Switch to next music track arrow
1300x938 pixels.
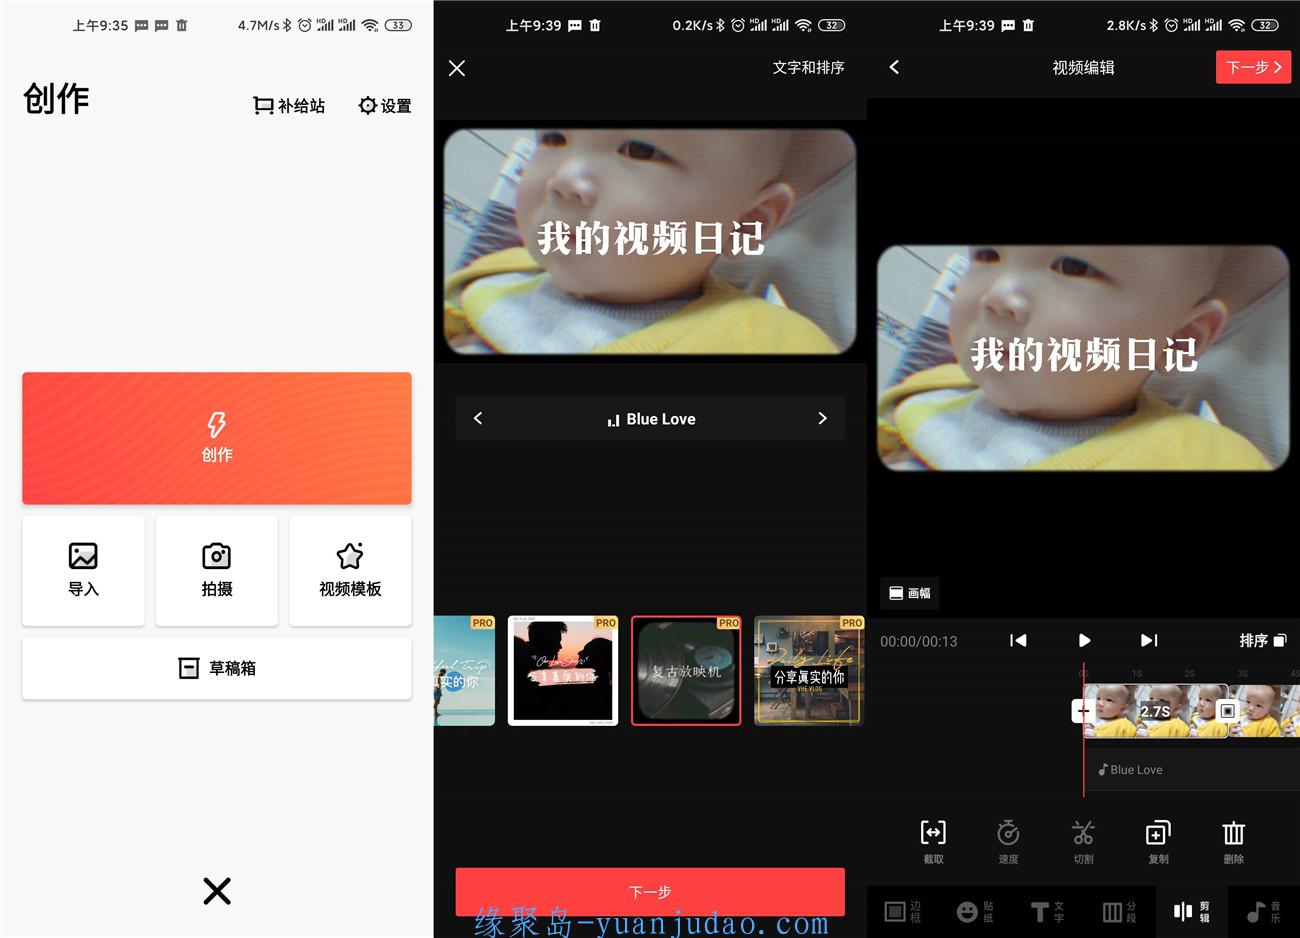point(822,418)
